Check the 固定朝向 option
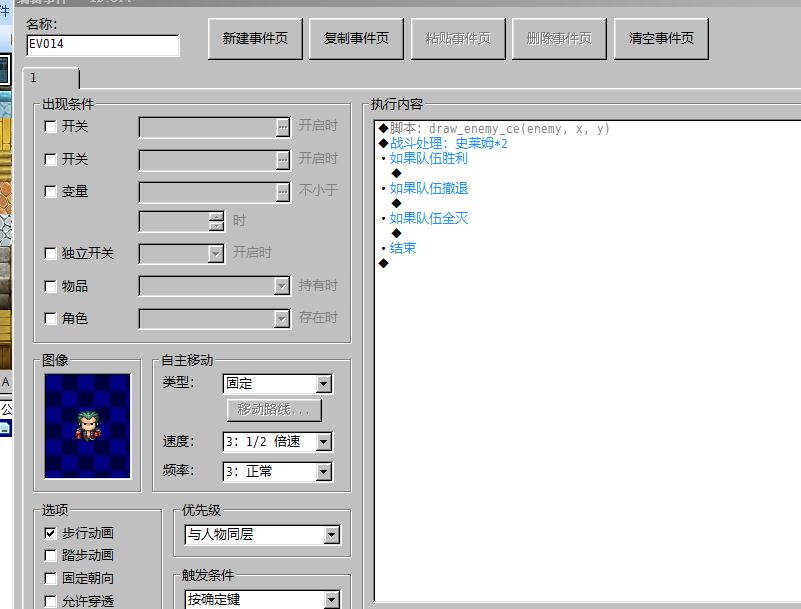801x609 pixels. tap(50, 578)
